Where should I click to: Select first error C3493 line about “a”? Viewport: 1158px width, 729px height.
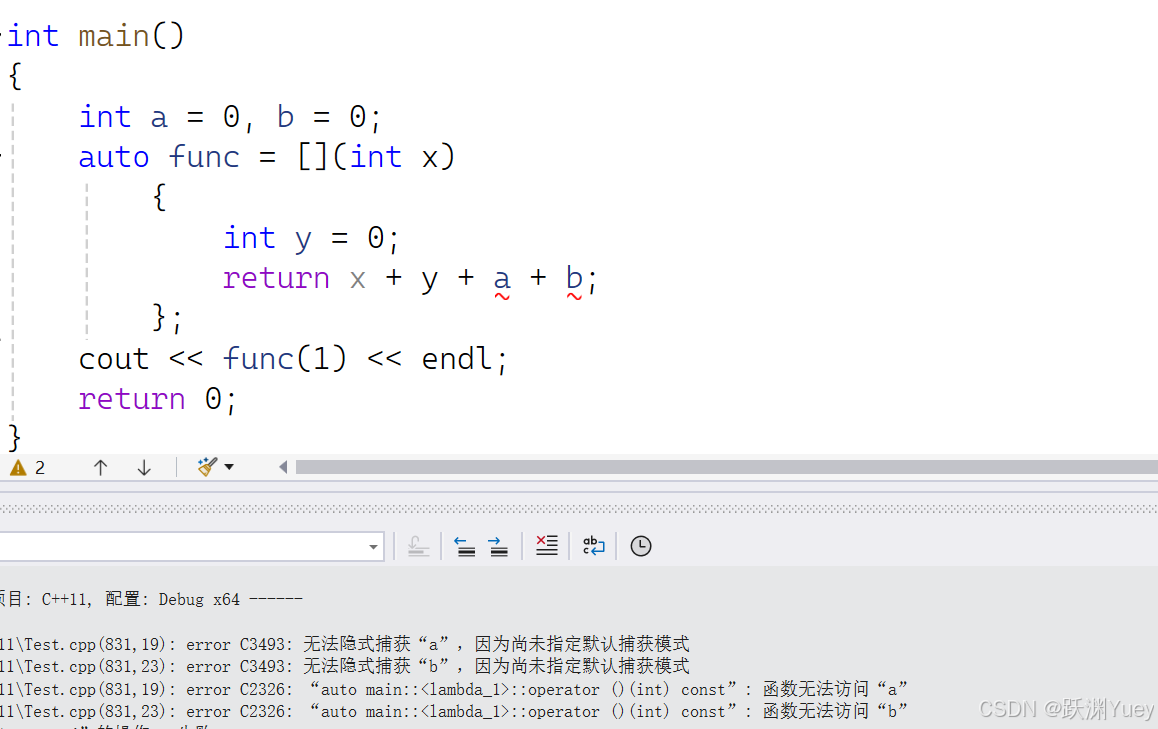(x=344, y=644)
